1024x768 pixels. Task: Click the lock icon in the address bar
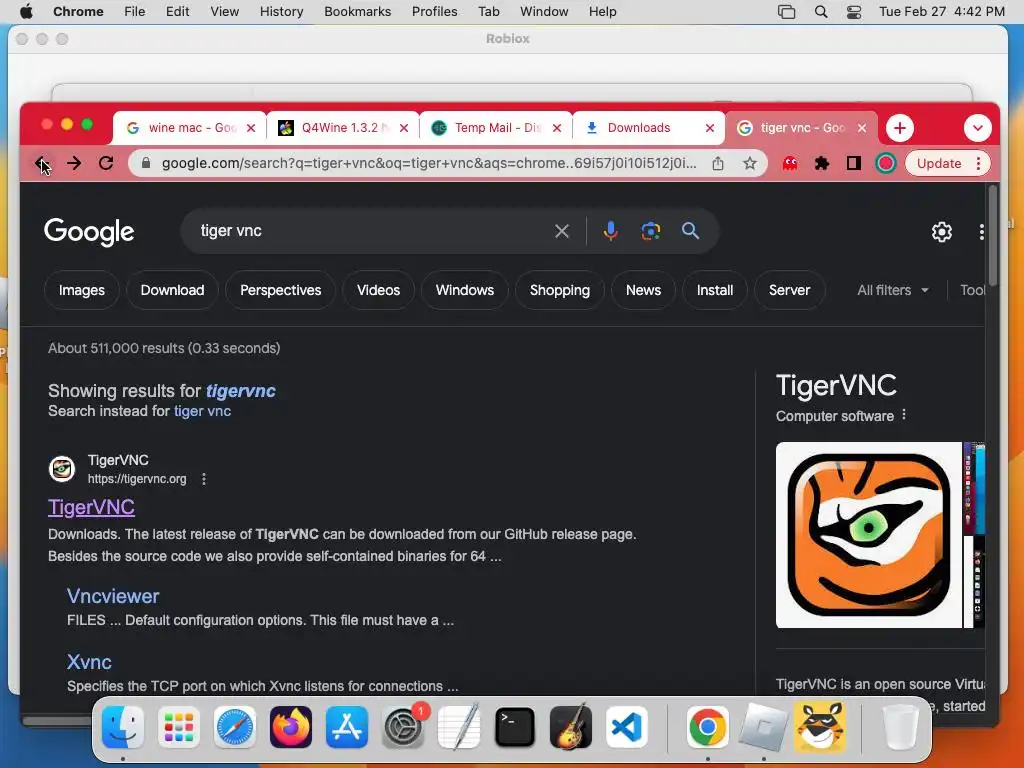[x=146, y=163]
